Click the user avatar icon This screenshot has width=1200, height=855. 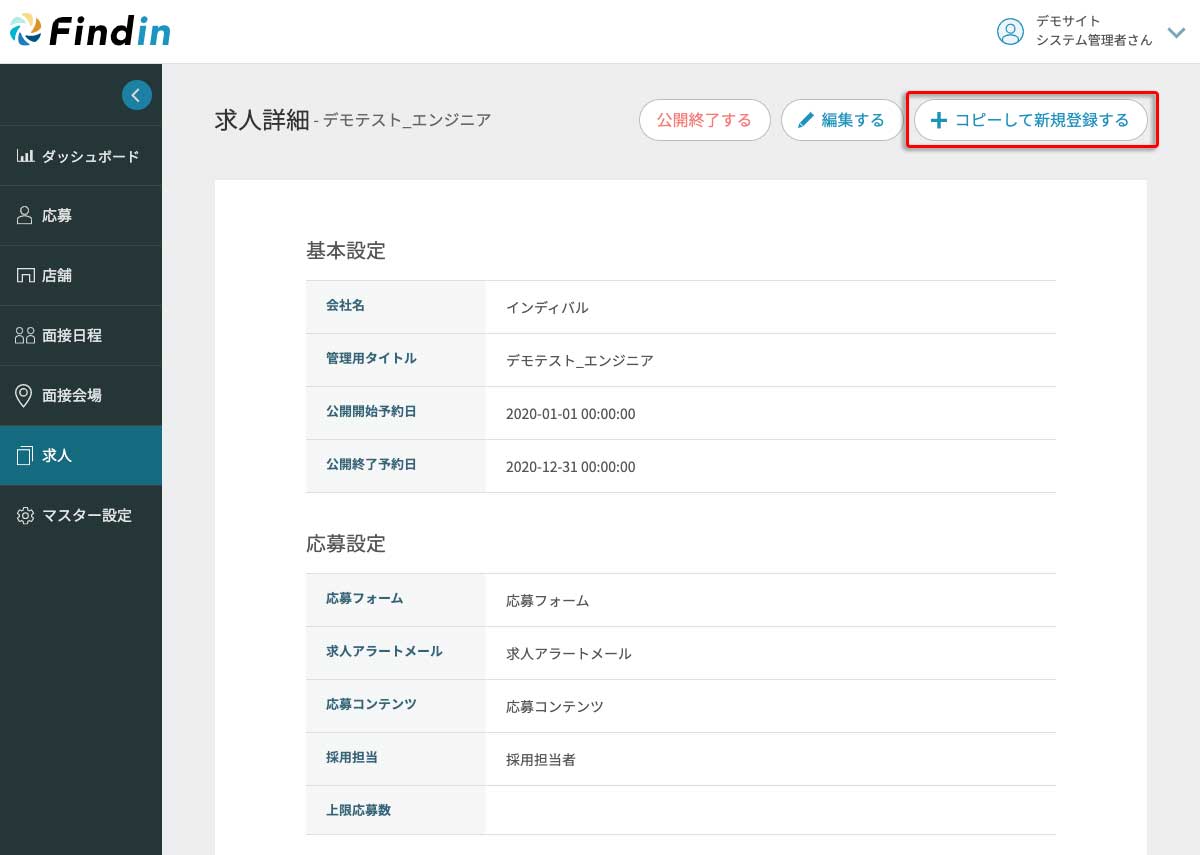pyautogui.click(x=1010, y=31)
